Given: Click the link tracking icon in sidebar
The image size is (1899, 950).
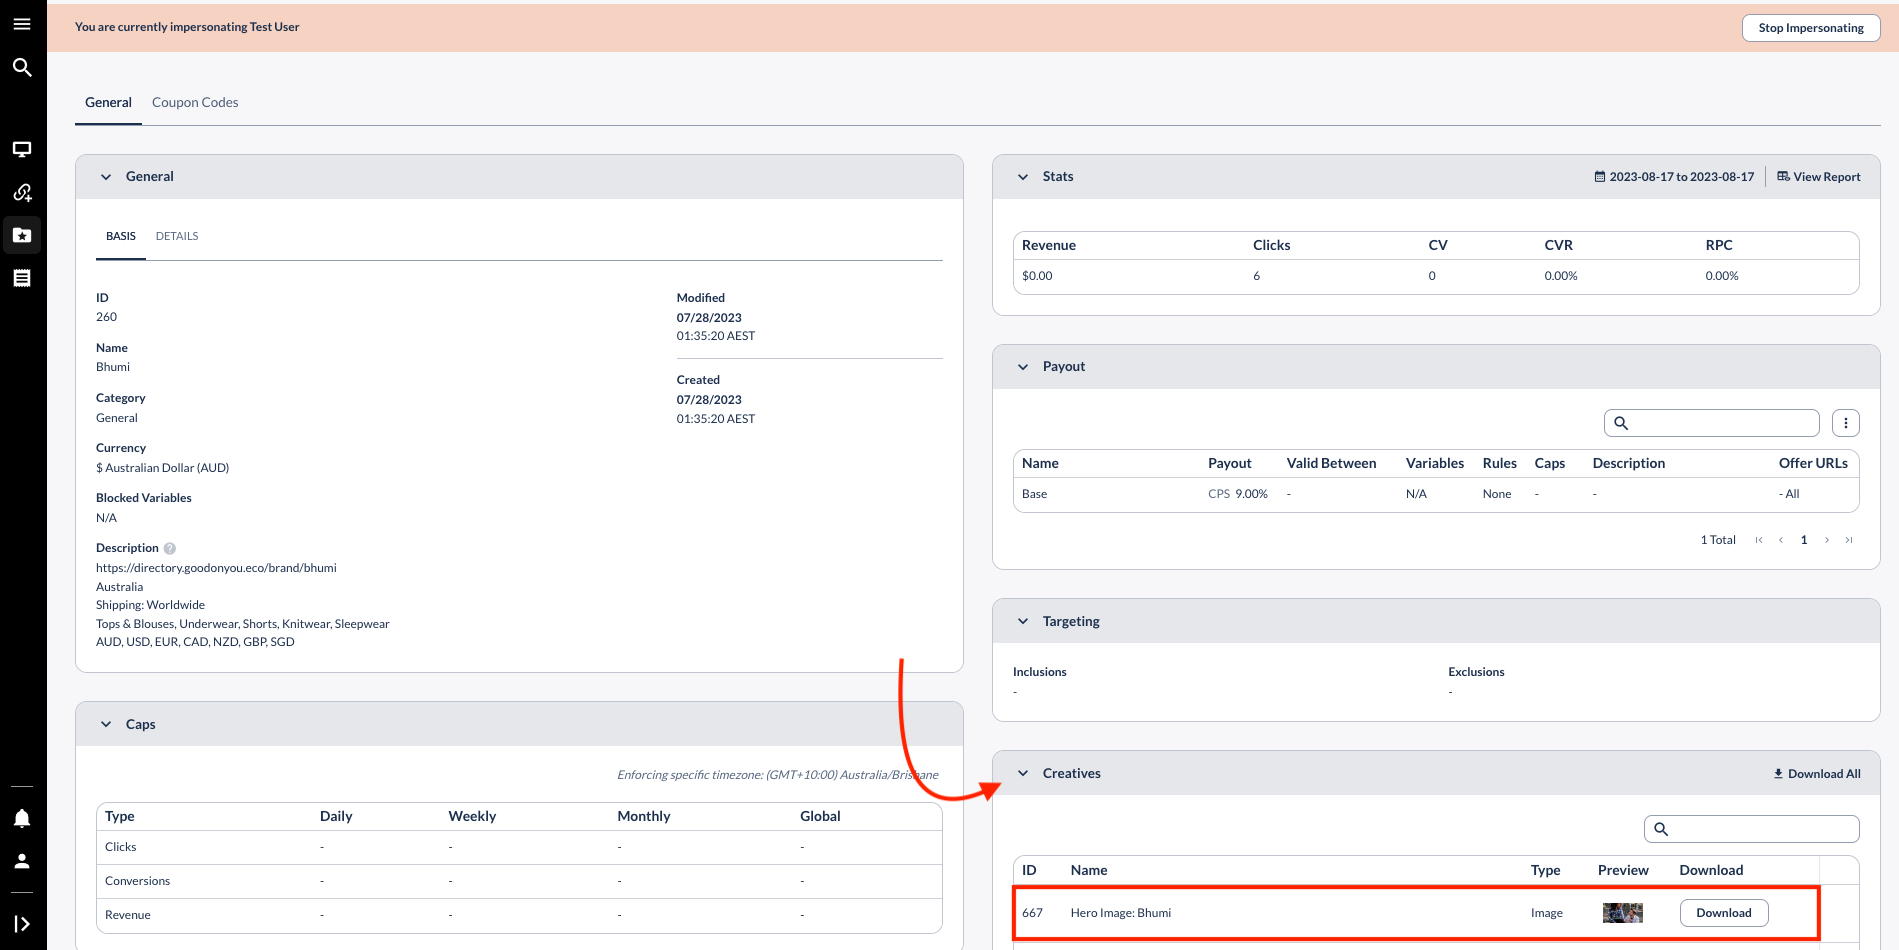Looking at the screenshot, I should [22, 192].
